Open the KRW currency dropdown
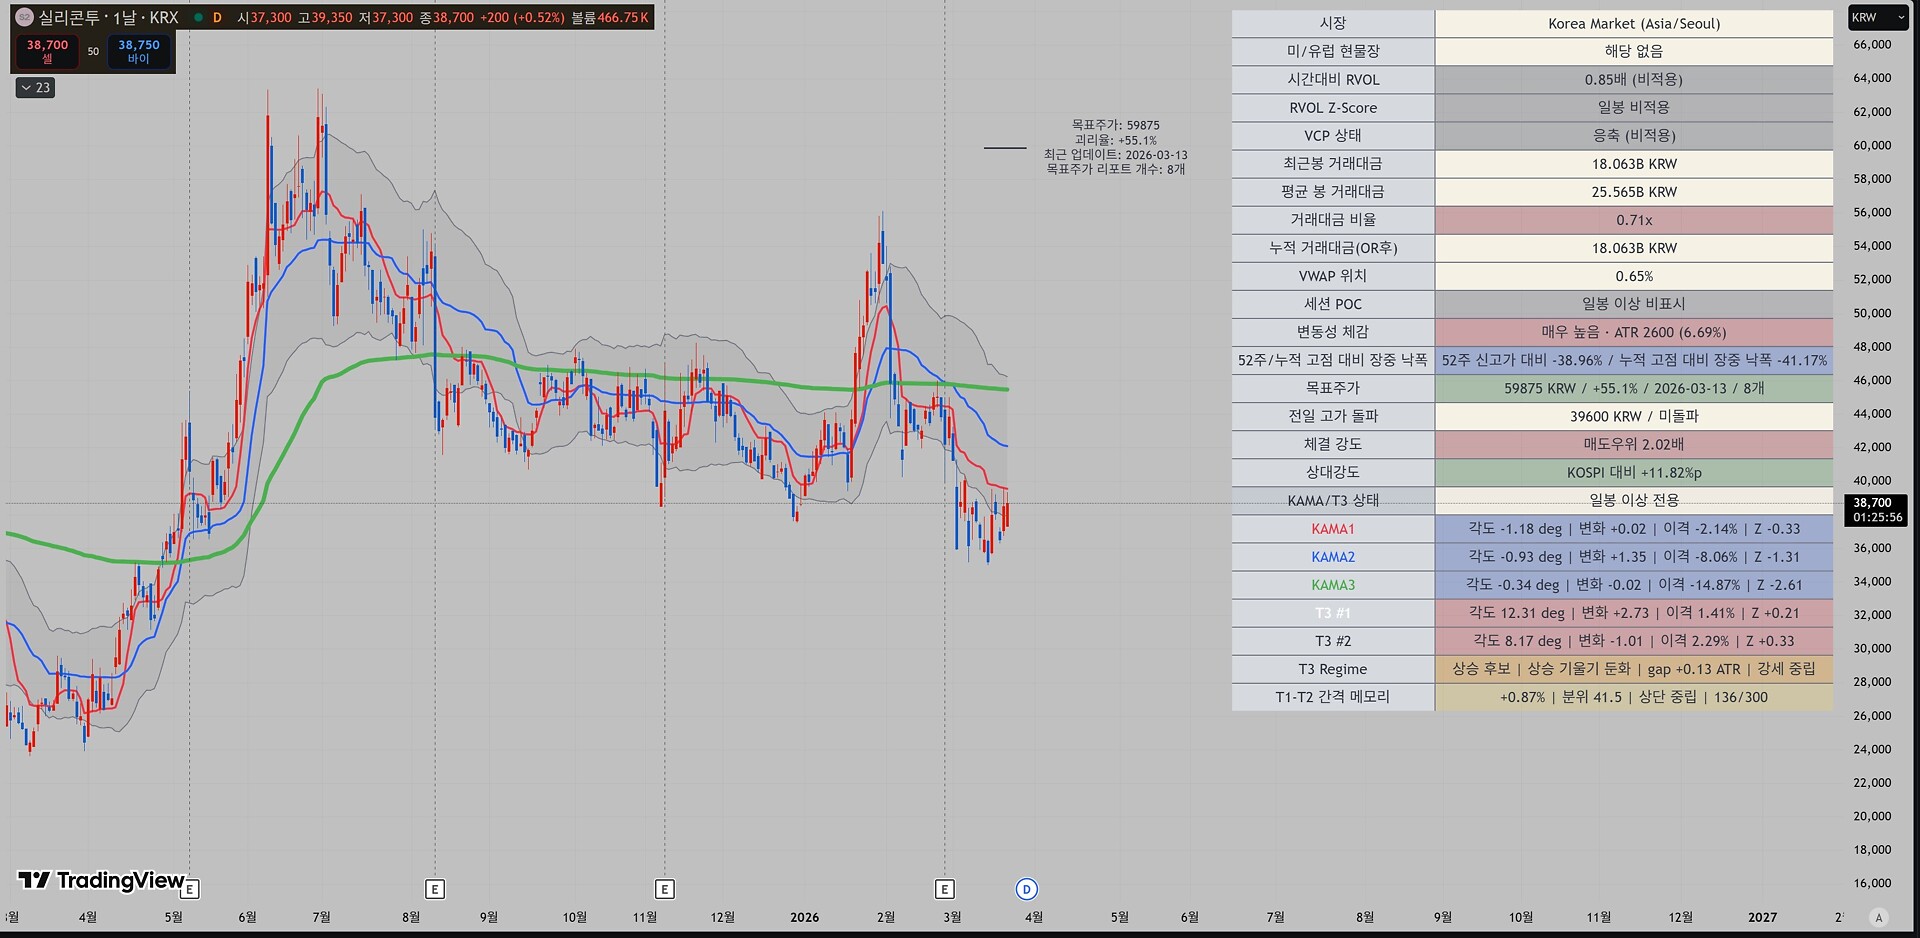This screenshot has width=1920, height=938. [x=1877, y=17]
